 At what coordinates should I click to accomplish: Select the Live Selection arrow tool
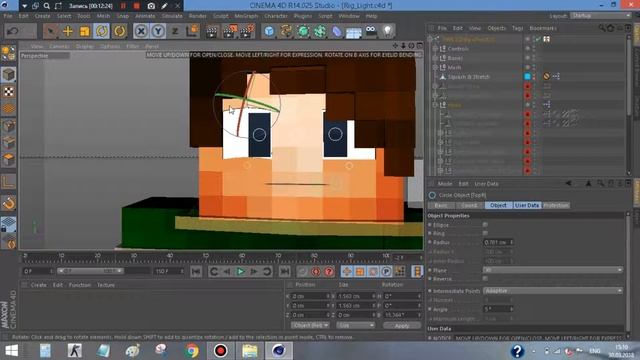(x=51, y=31)
